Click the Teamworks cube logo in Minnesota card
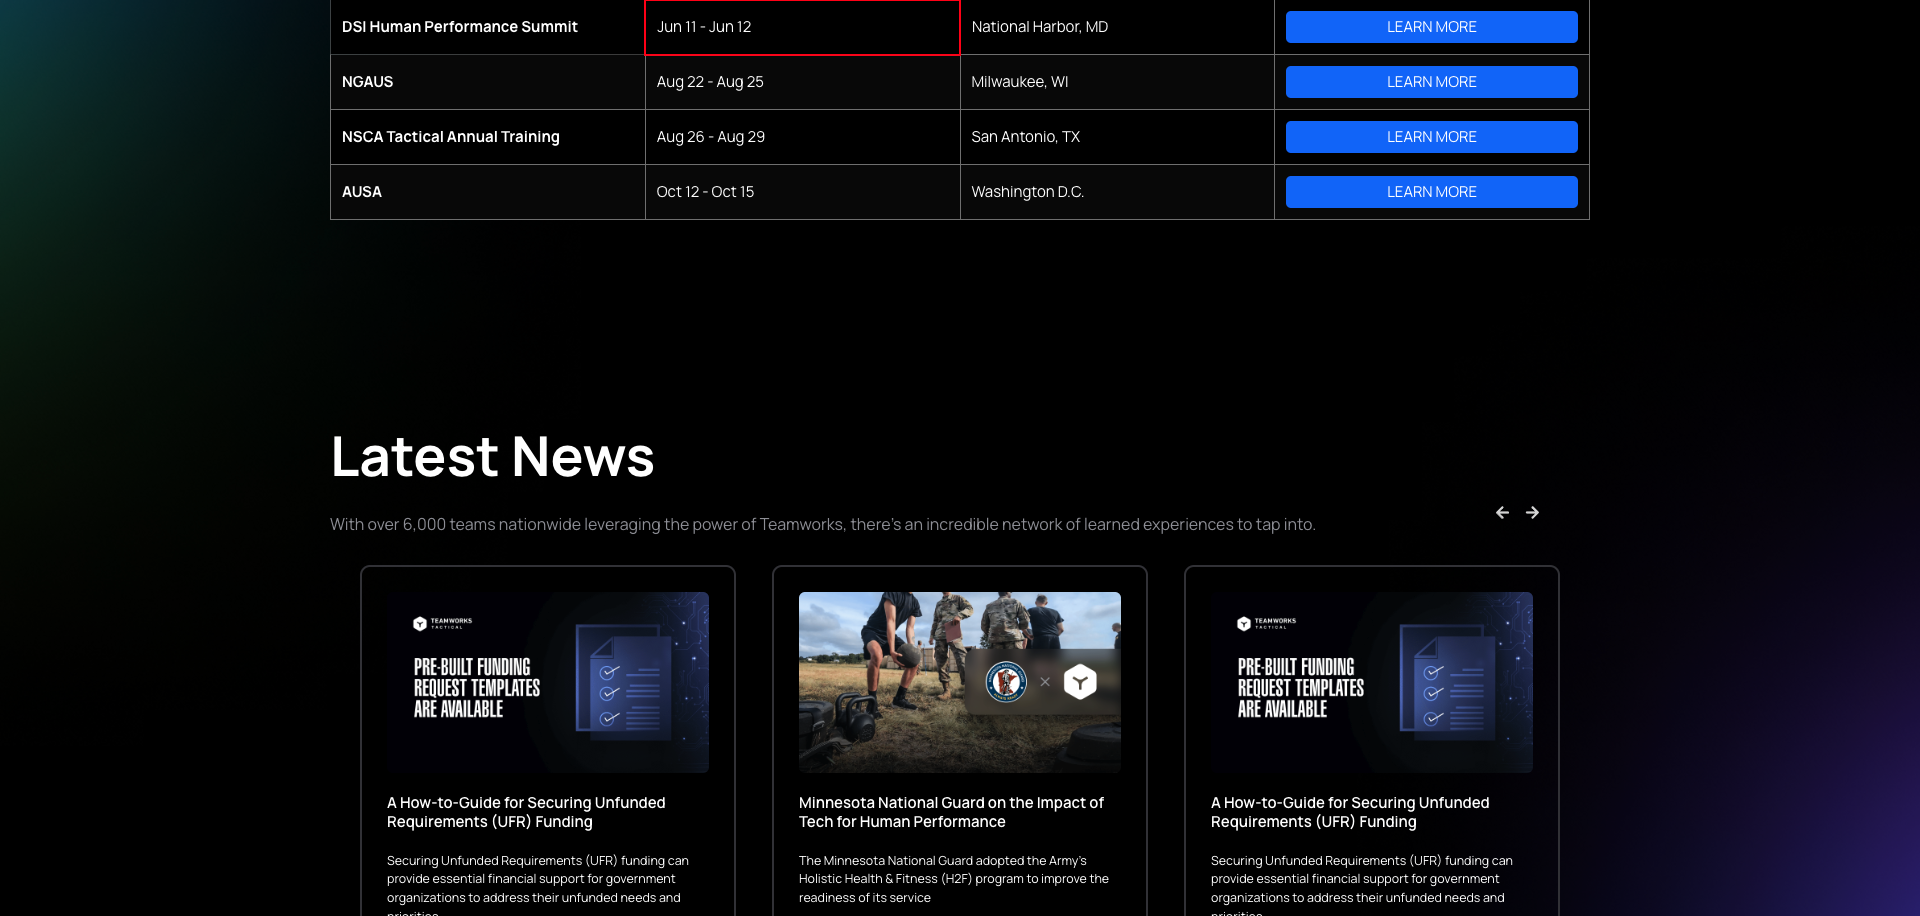 click(1080, 681)
